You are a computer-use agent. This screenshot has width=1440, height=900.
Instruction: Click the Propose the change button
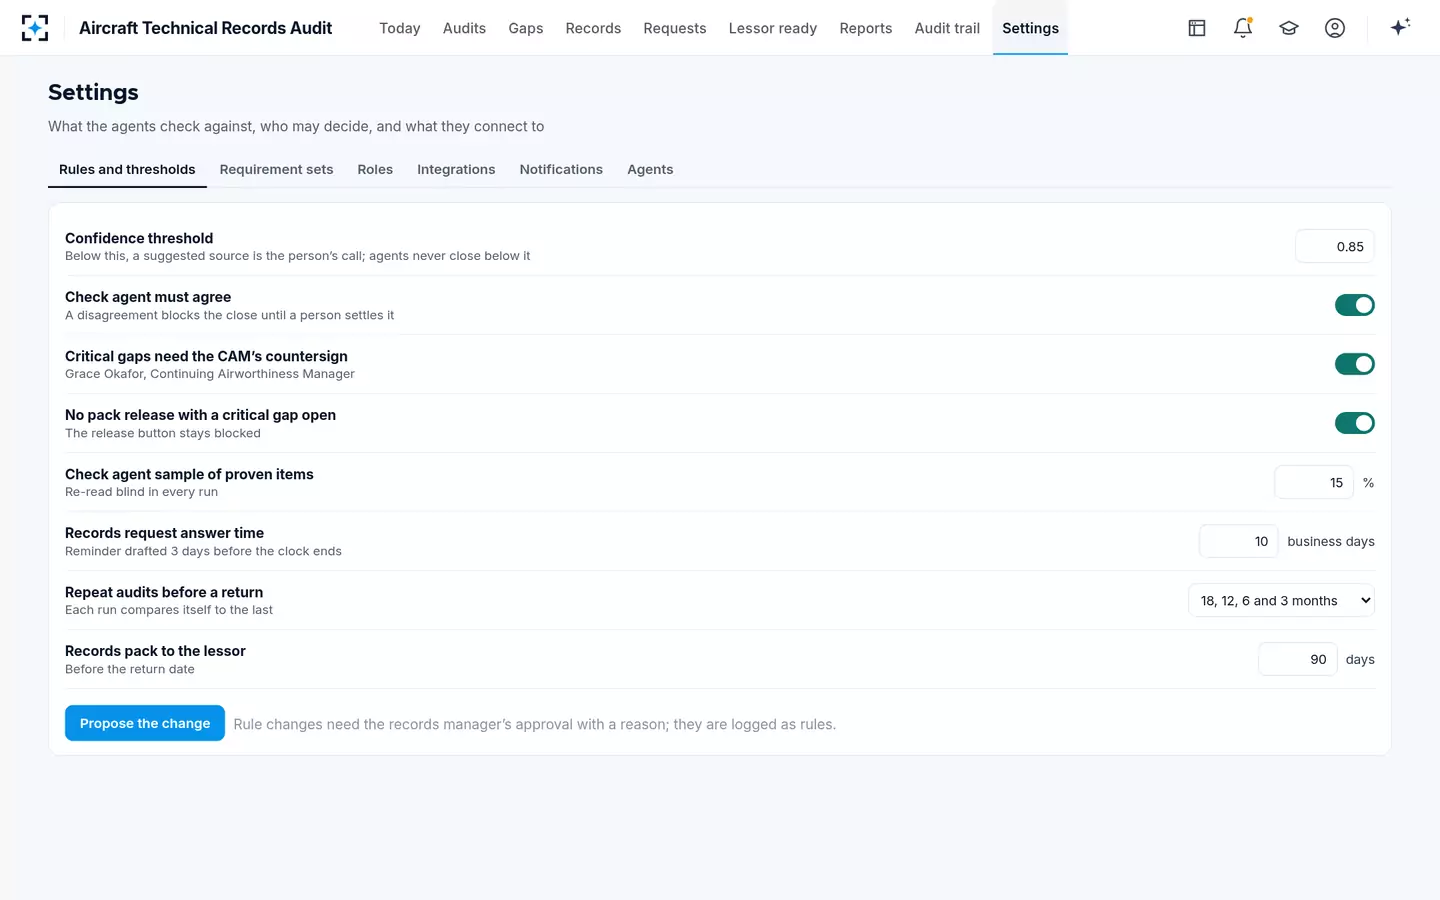click(145, 723)
